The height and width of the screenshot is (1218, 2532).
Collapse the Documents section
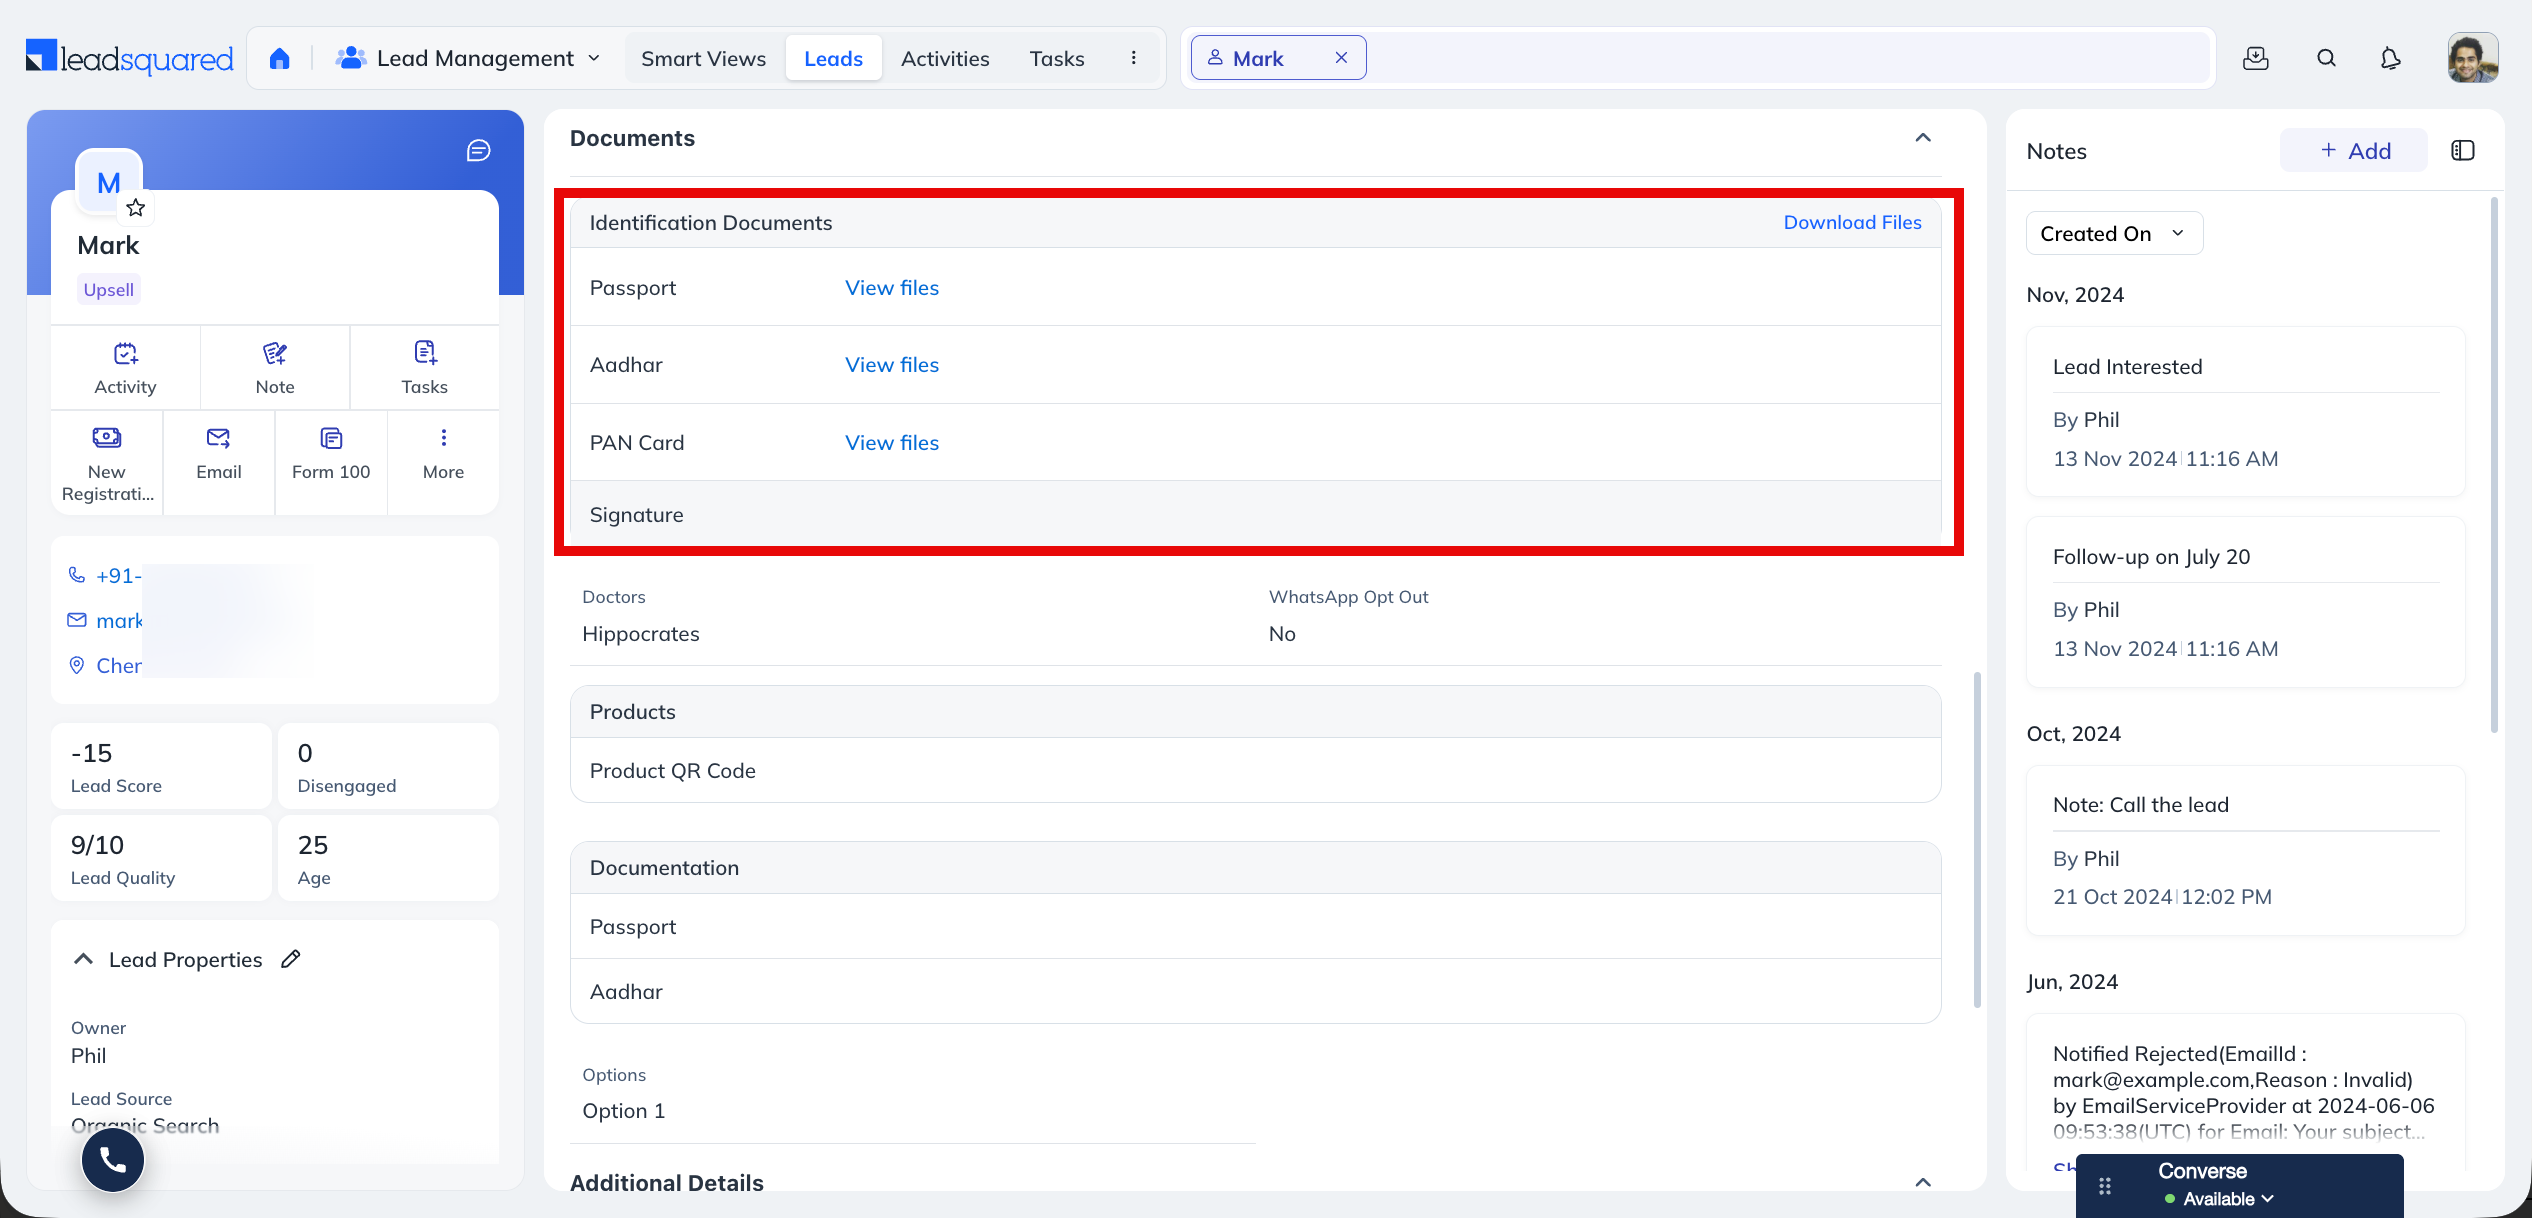1923,138
